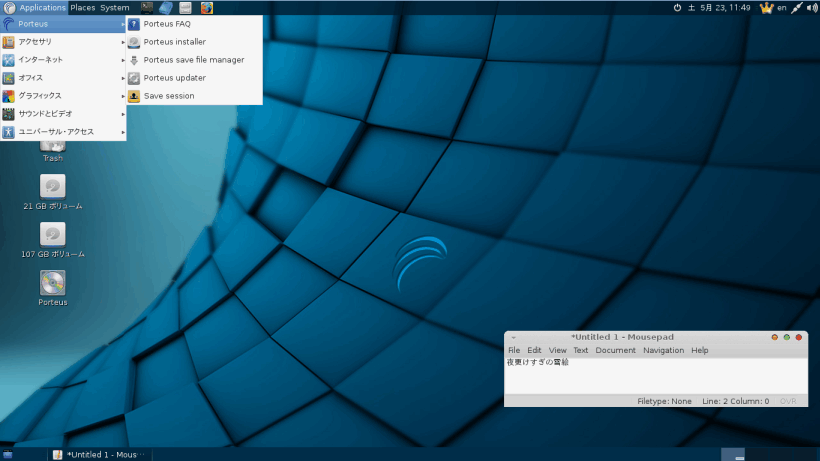Click in the Mousepad text editing area
Viewport: 820px width, 461px height.
point(656,376)
